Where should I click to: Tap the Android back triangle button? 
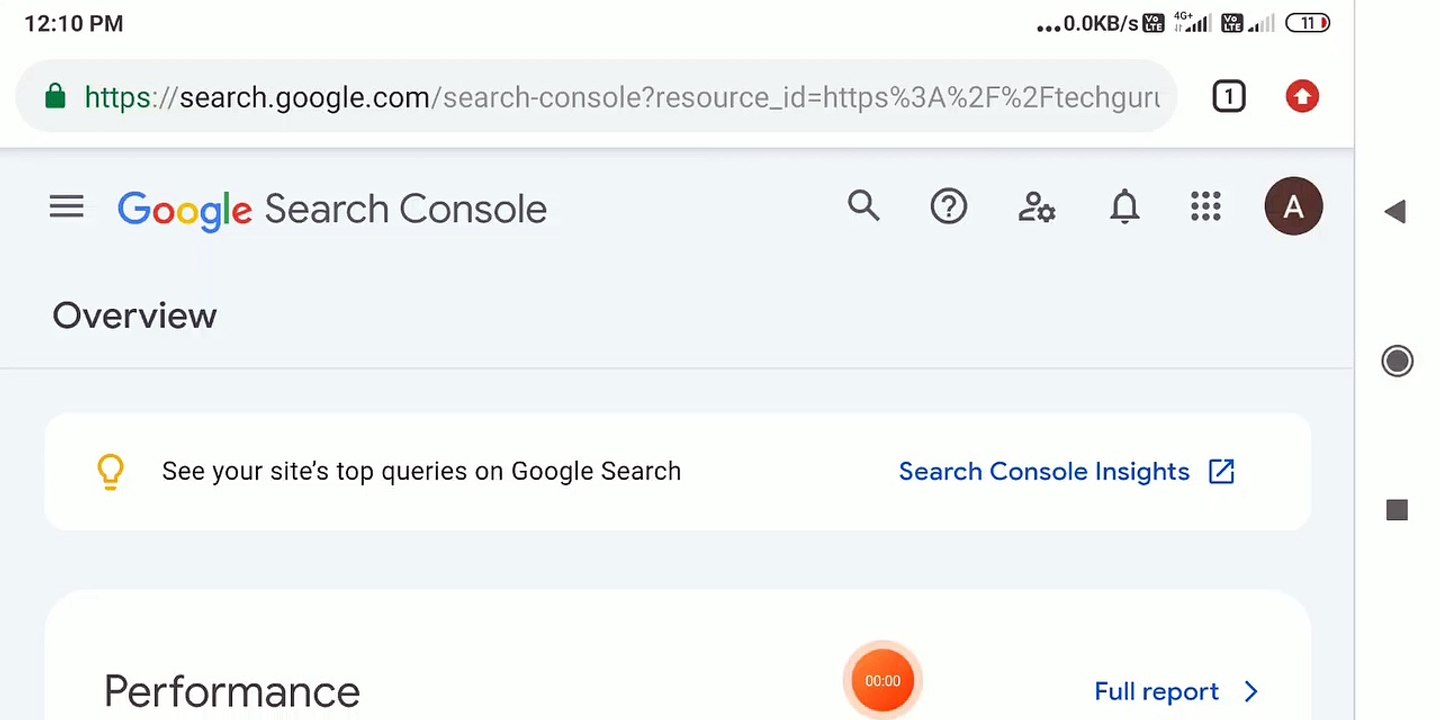tap(1396, 212)
